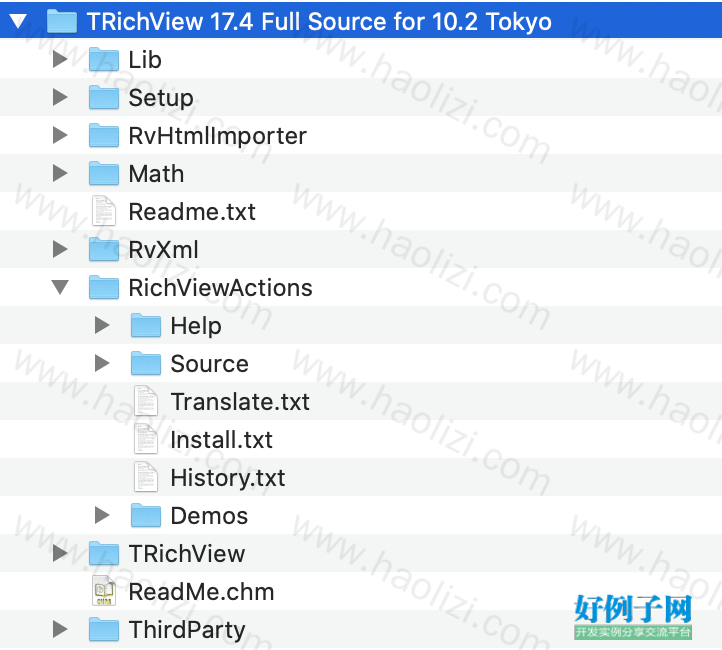Click the History.txt document icon

tap(146, 477)
